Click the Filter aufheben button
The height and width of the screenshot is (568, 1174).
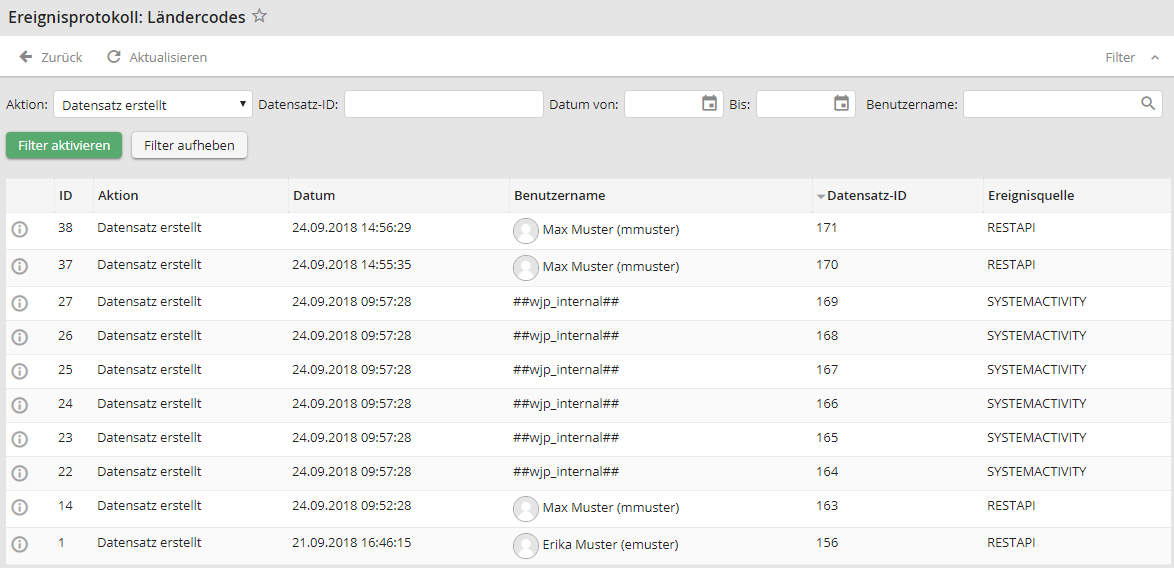pyautogui.click(x=189, y=146)
